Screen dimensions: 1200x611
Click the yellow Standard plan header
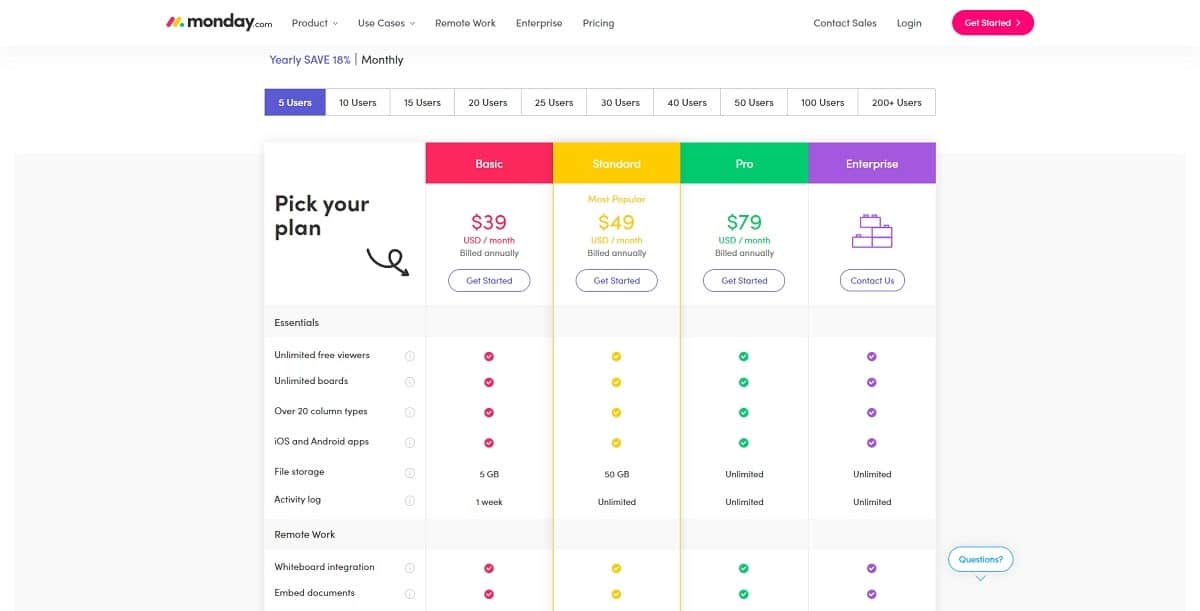tap(616, 163)
